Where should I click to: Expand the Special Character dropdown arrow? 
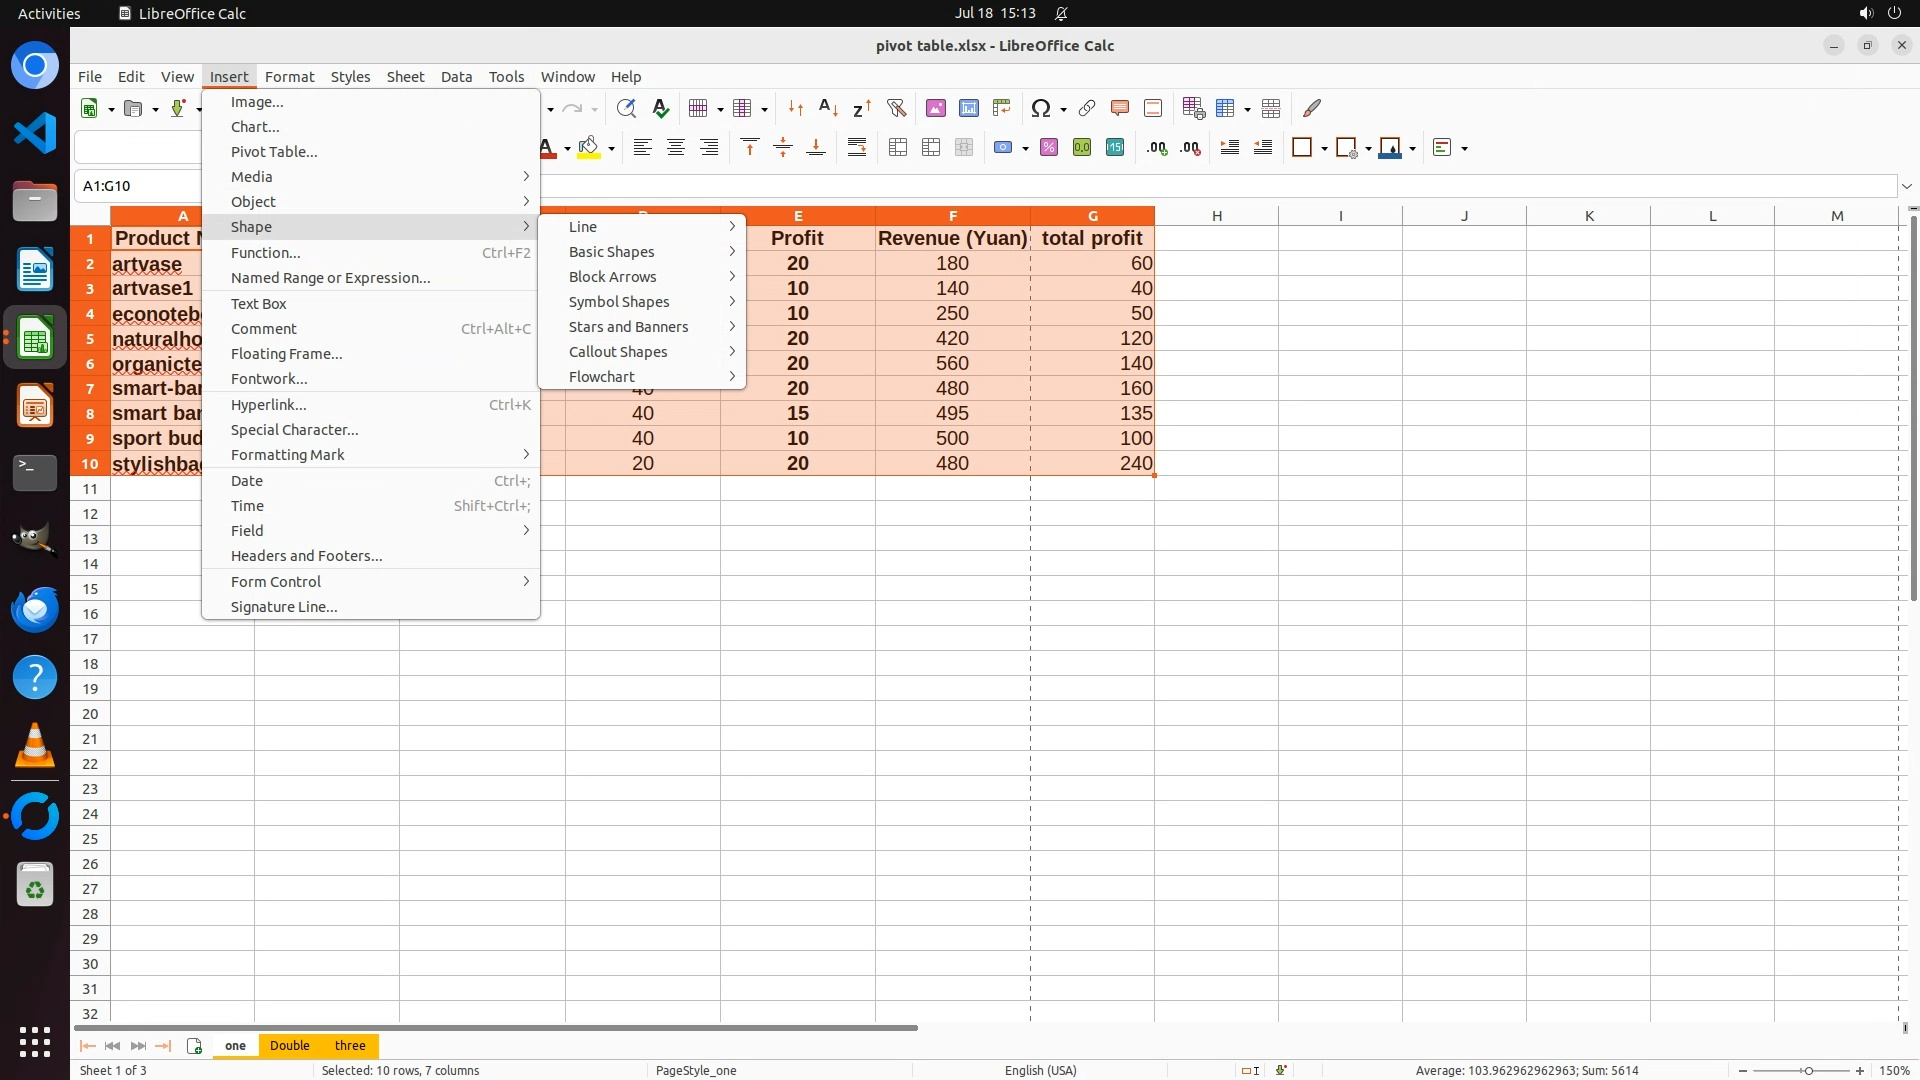pos(1063,109)
